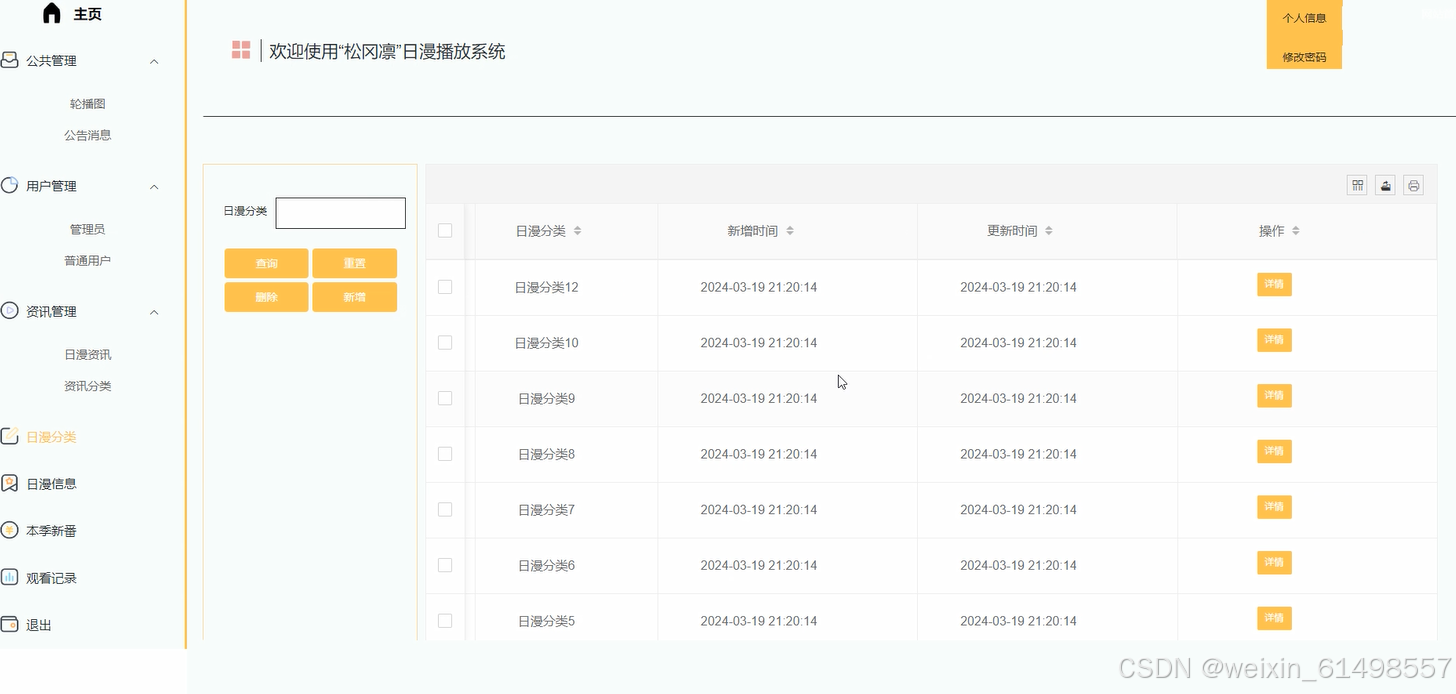The height and width of the screenshot is (694, 1456).
Task: Click the 用户管理 pie icon
Action: [10, 186]
